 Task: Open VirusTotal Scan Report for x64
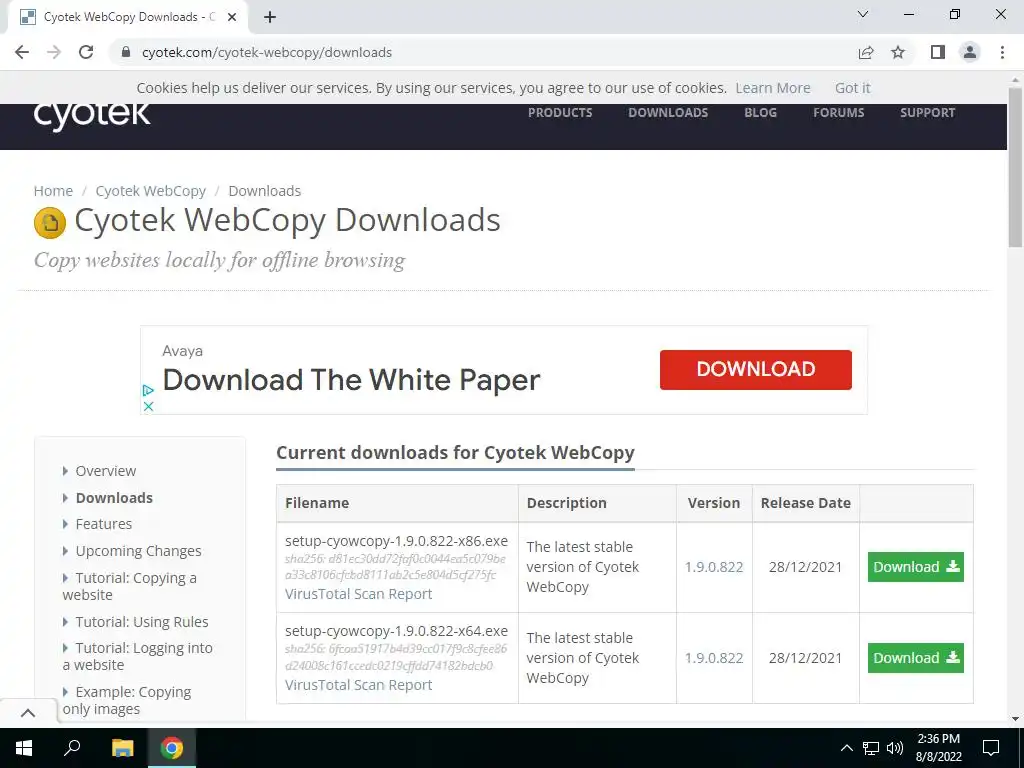coord(359,684)
